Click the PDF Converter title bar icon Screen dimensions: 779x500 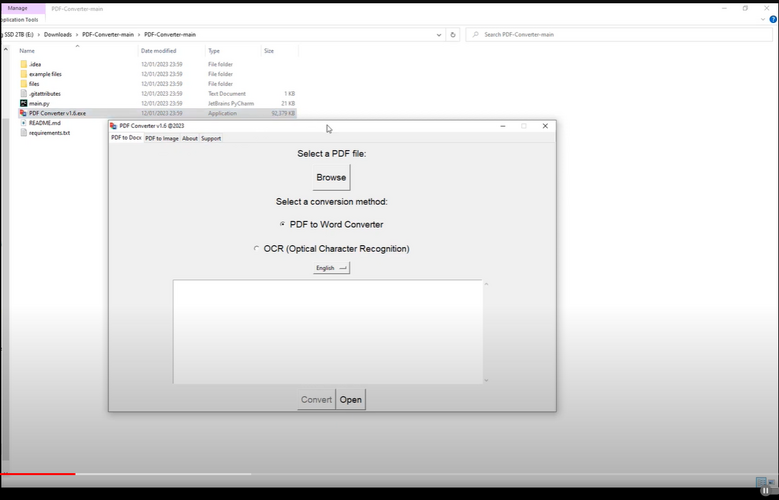point(114,126)
